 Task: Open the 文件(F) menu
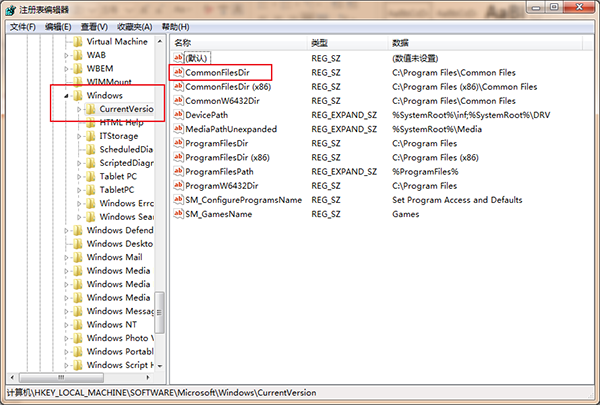pyautogui.click(x=22, y=26)
